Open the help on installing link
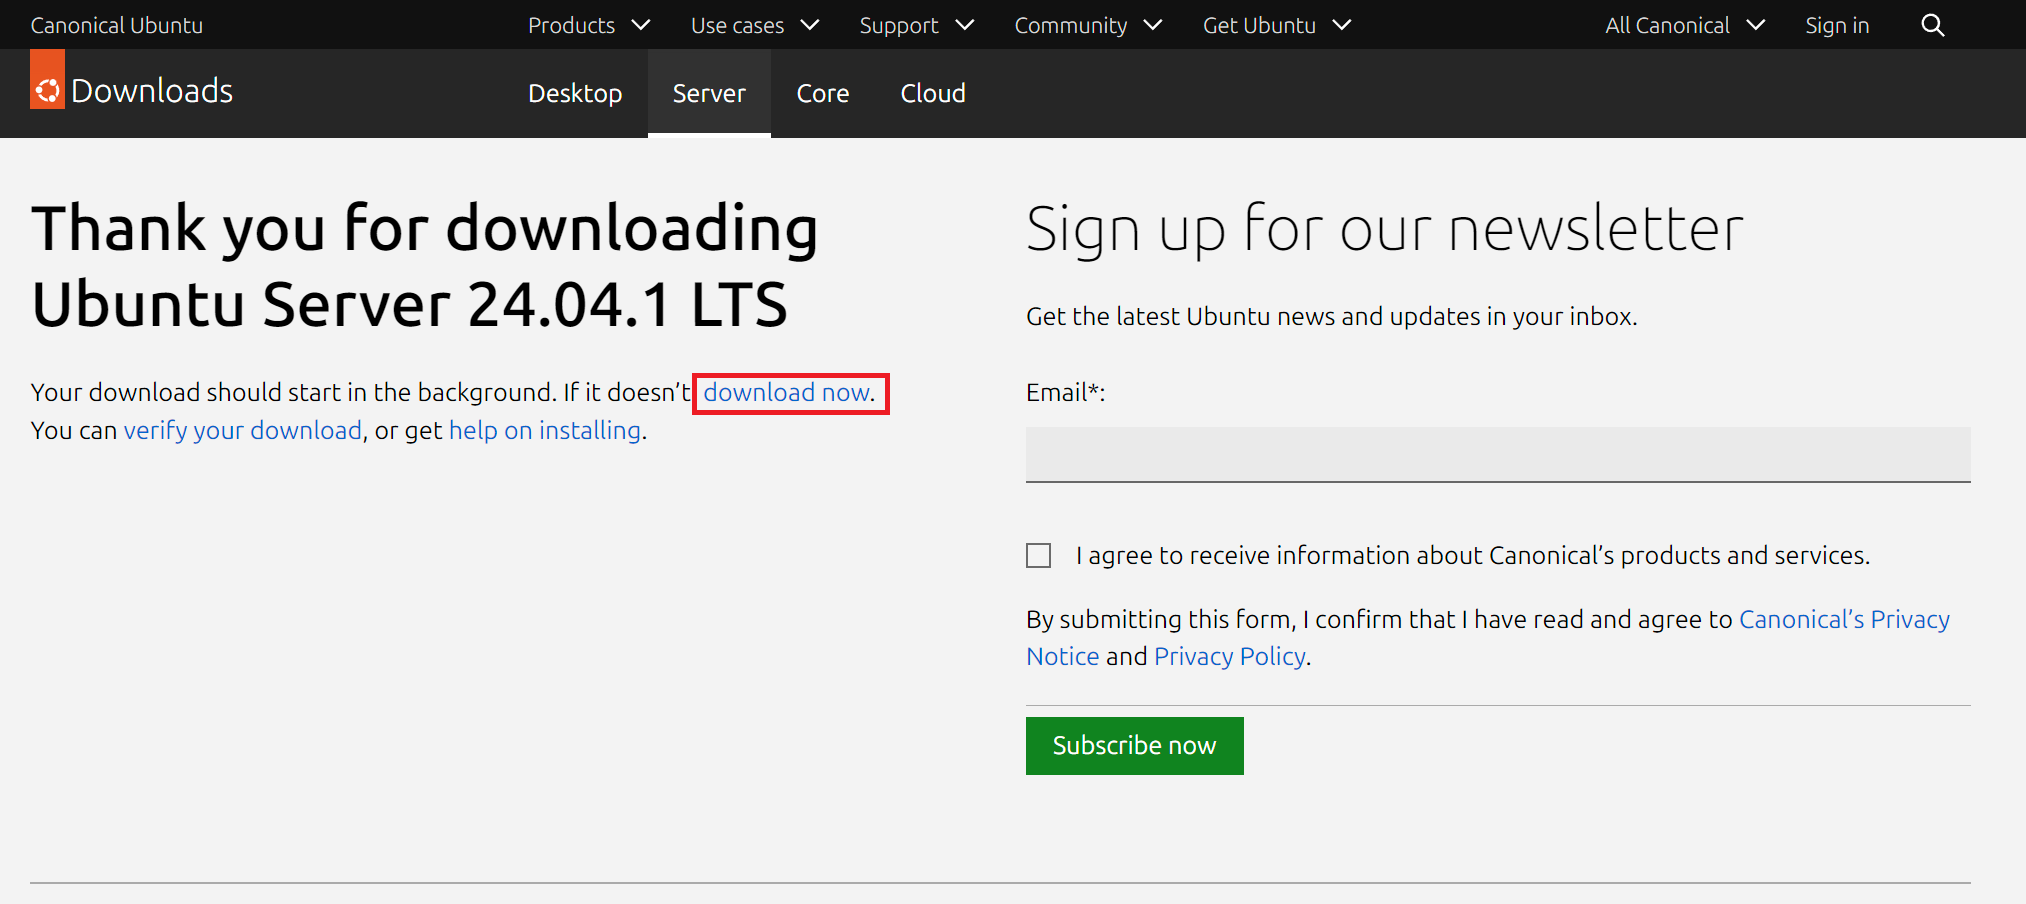This screenshot has width=2026, height=904. click(545, 430)
